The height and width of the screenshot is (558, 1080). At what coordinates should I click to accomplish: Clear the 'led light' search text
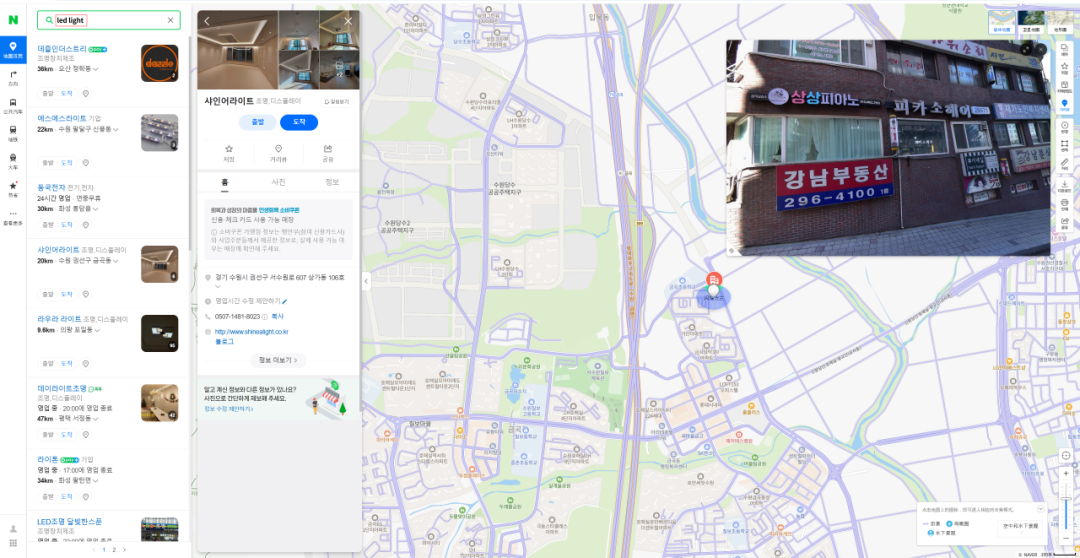click(x=171, y=20)
